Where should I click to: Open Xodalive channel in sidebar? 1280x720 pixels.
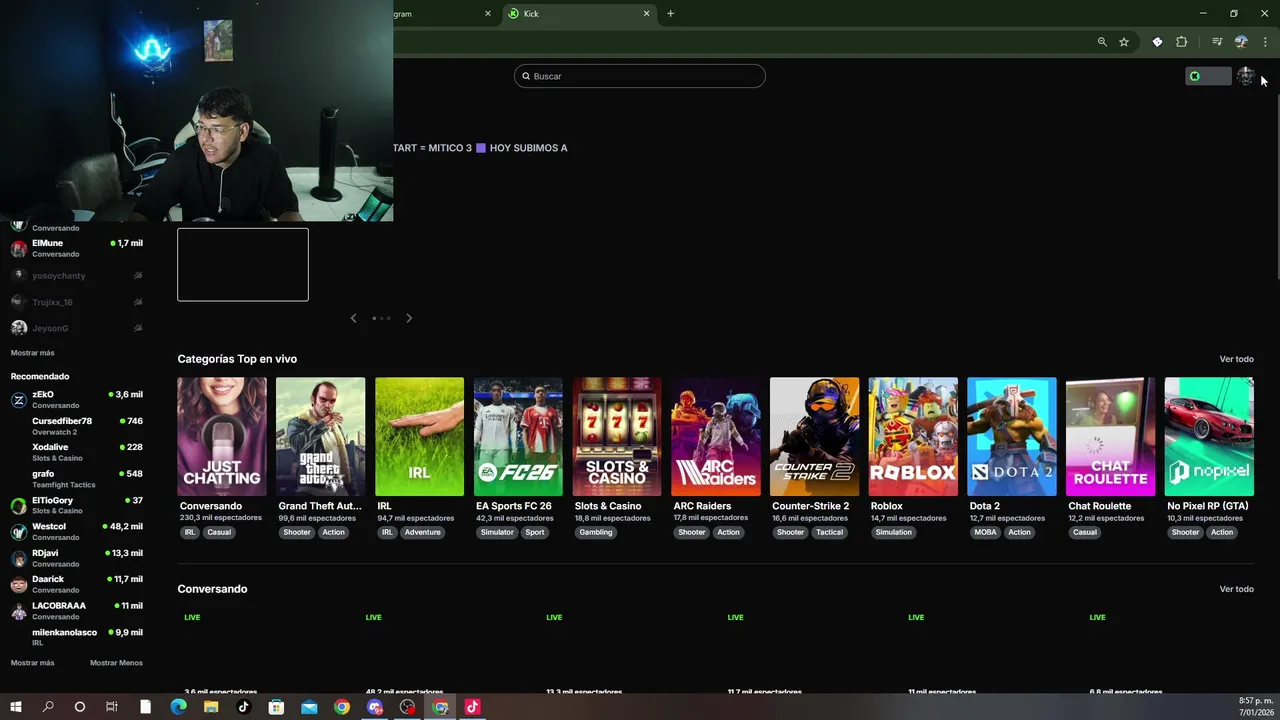77,452
